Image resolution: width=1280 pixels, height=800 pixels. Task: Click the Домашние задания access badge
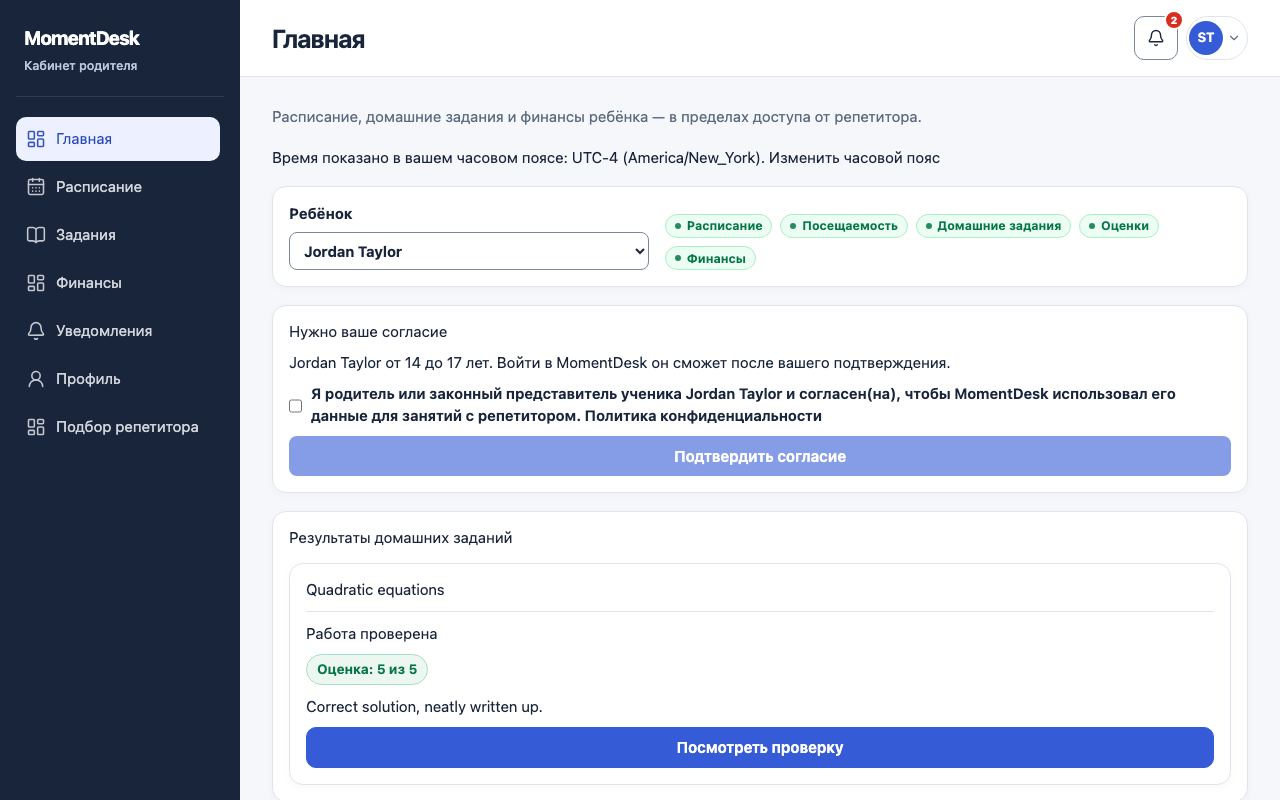click(993, 226)
